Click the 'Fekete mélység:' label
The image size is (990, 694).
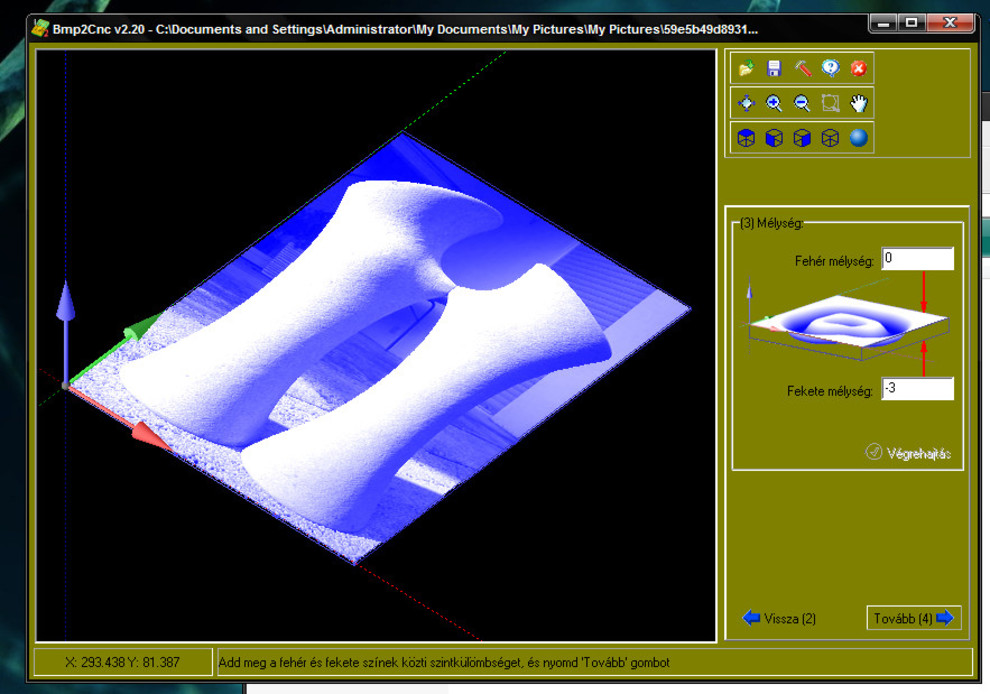coord(830,391)
